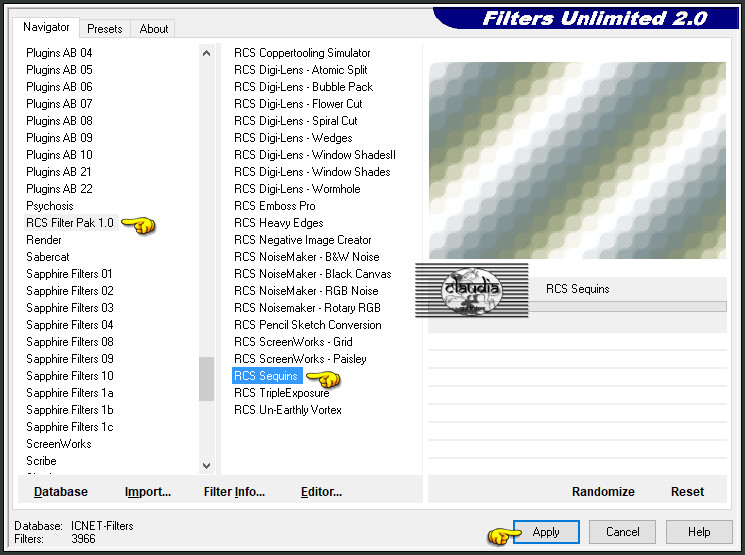
Task: Select RCS Digi-Lens - Wormhole
Action: pos(297,189)
